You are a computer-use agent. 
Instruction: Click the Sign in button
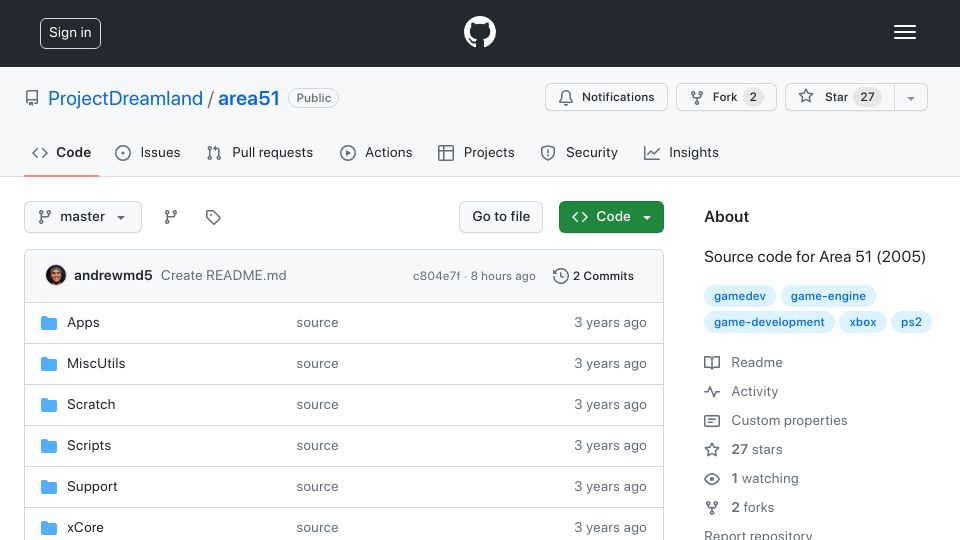[70, 33]
